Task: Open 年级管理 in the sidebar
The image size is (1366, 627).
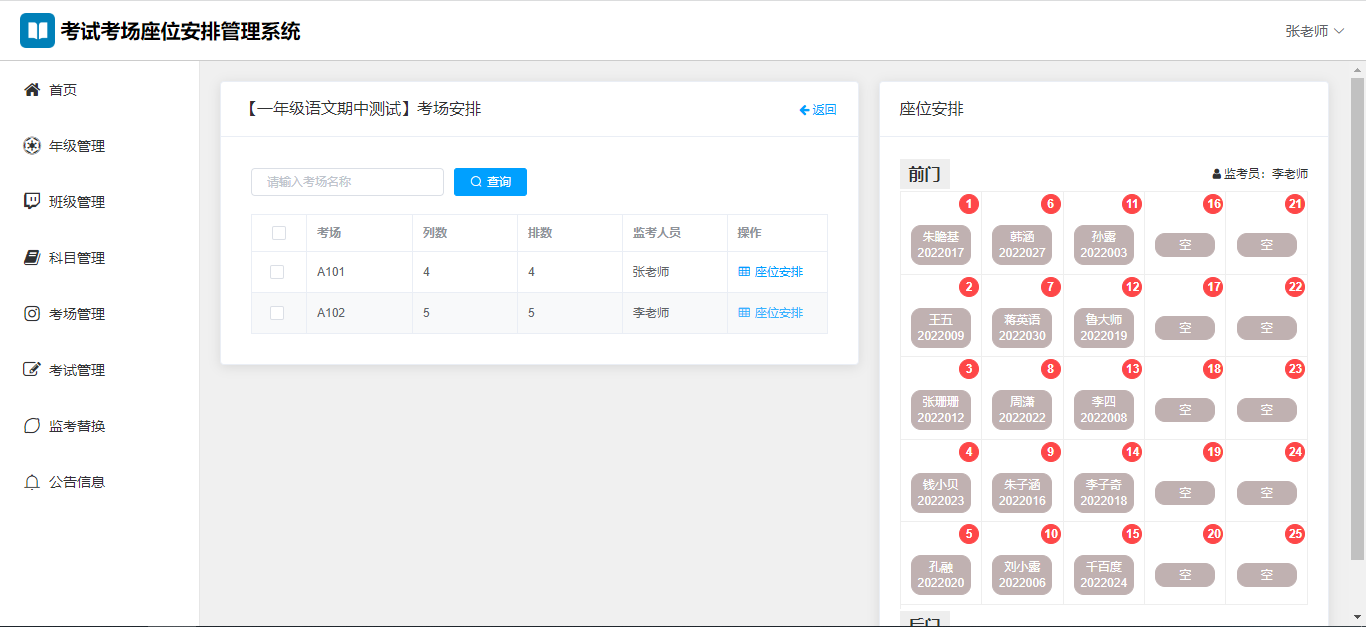Action: [100, 146]
